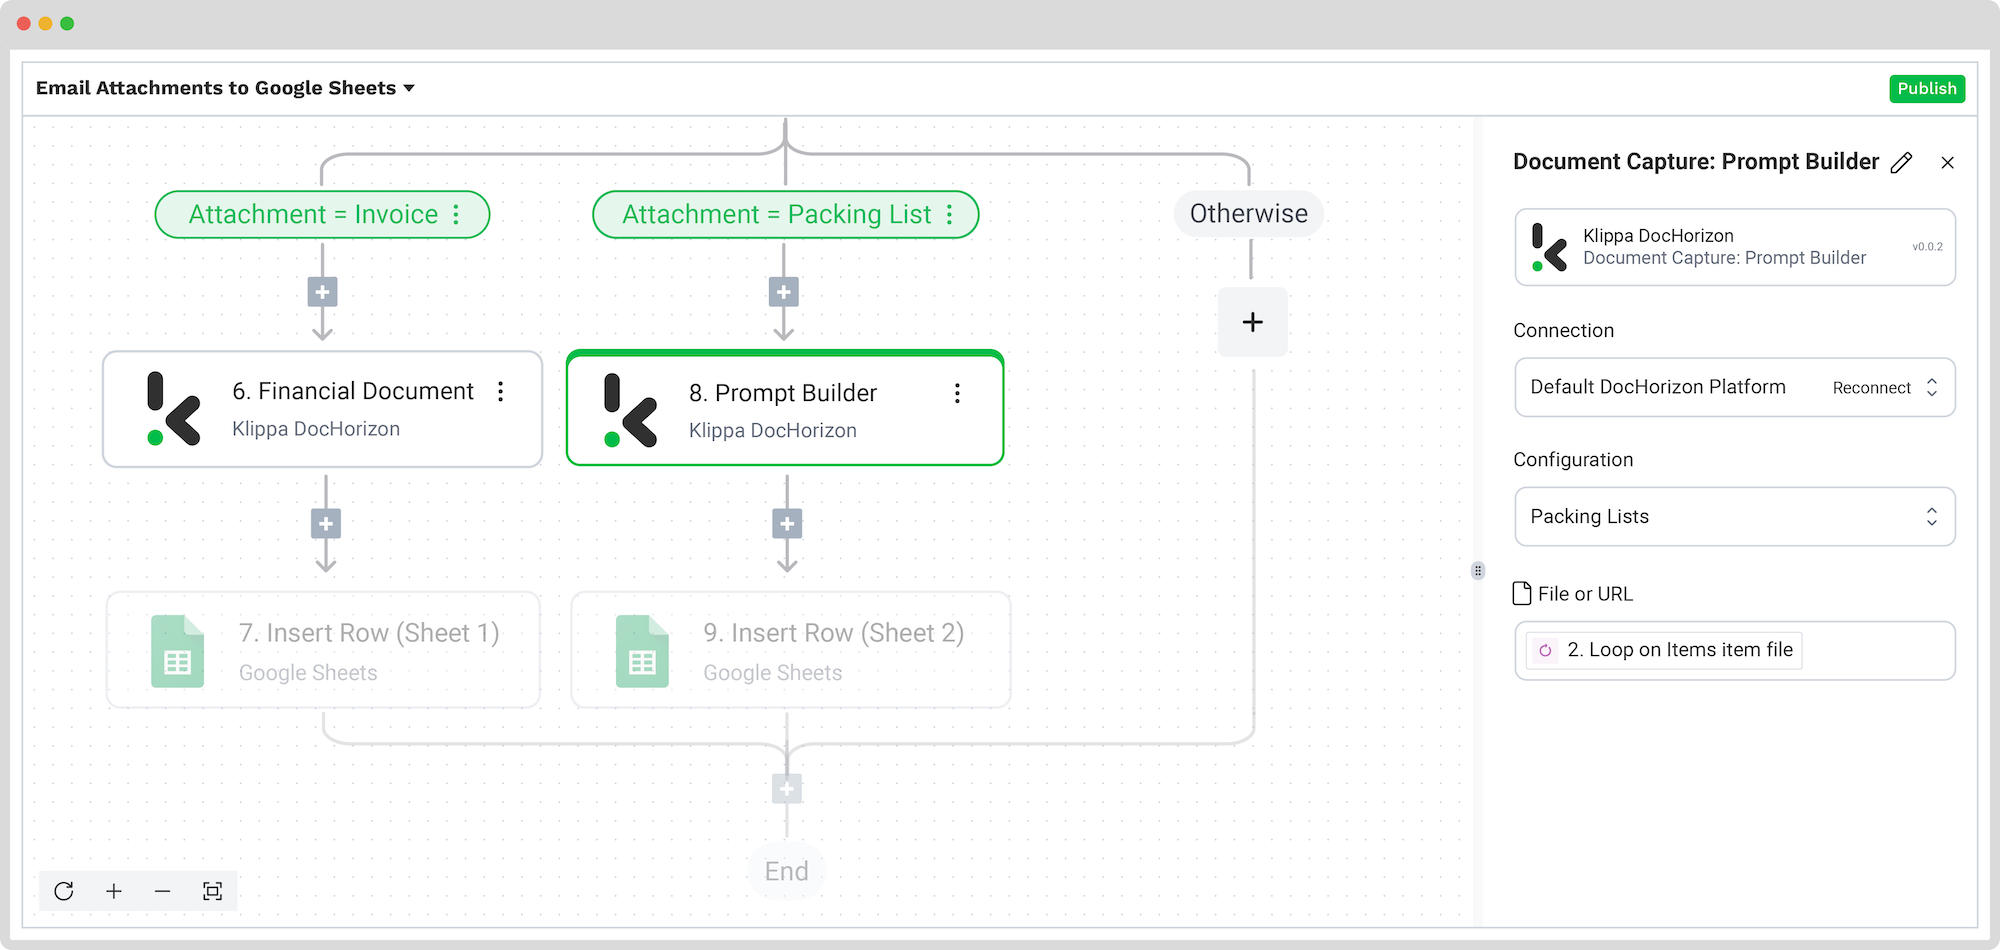Click the Klippa DocHorizon piece header card

click(1735, 247)
